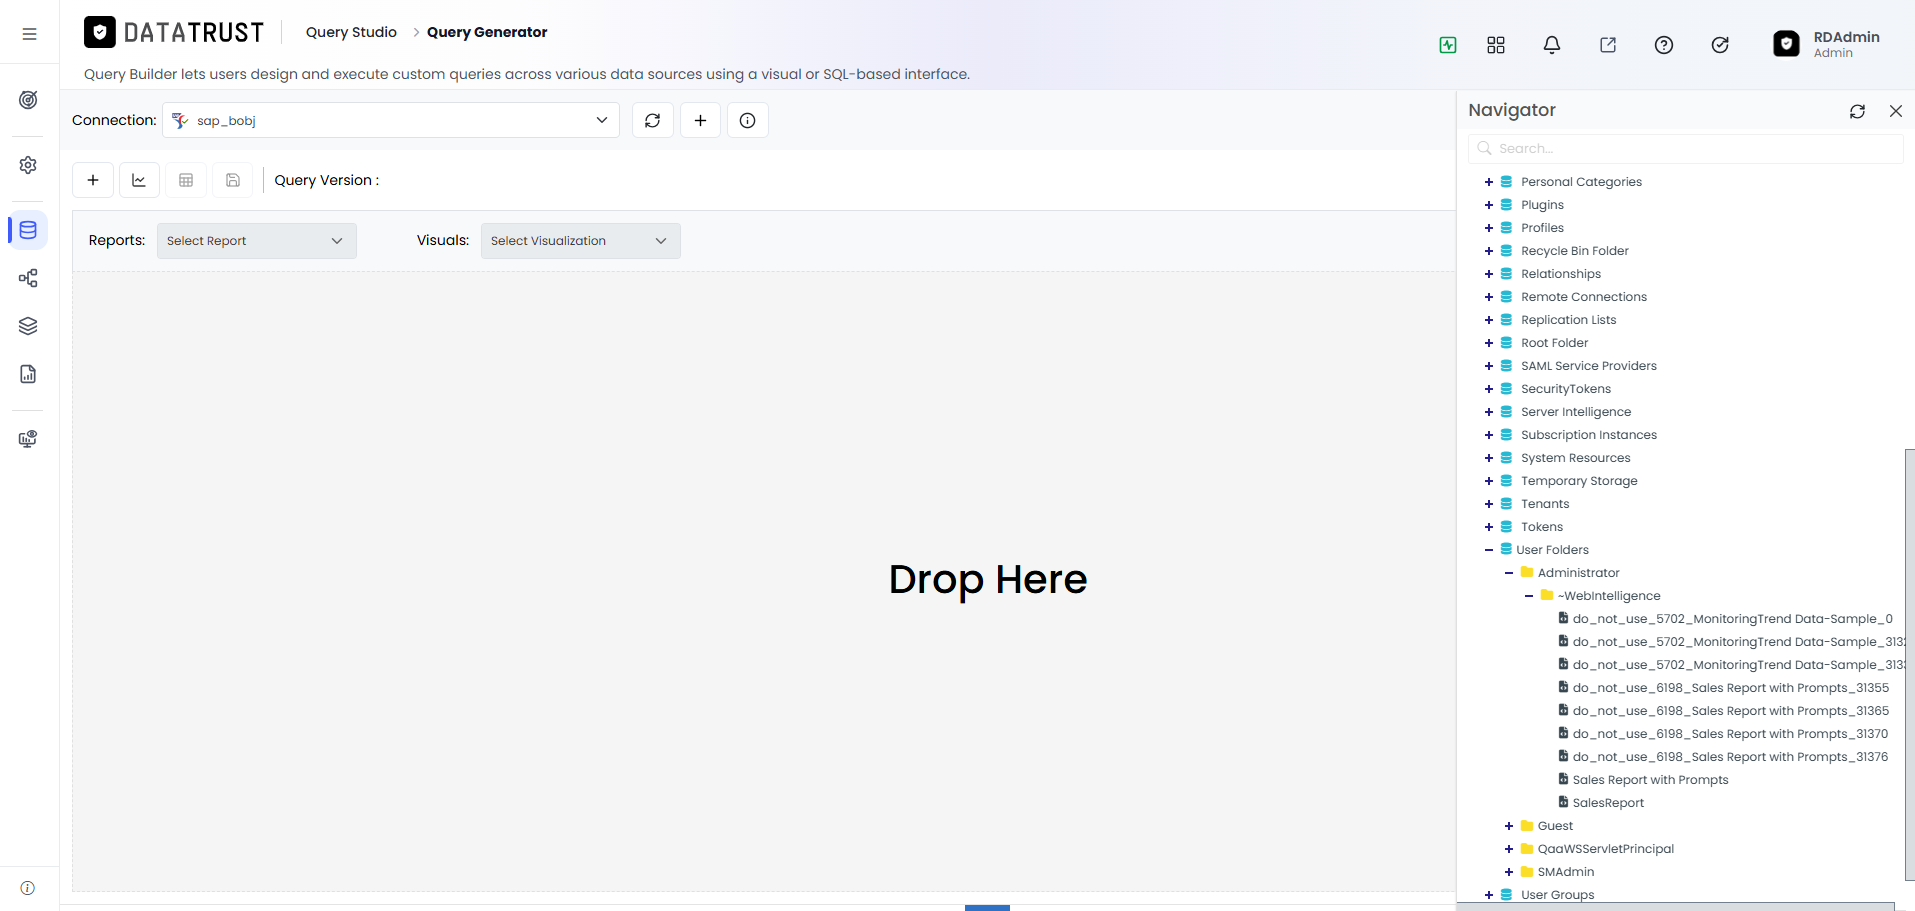This screenshot has height=911, width=1915.
Task: Select Remote Connections tree item
Action: click(x=1584, y=297)
